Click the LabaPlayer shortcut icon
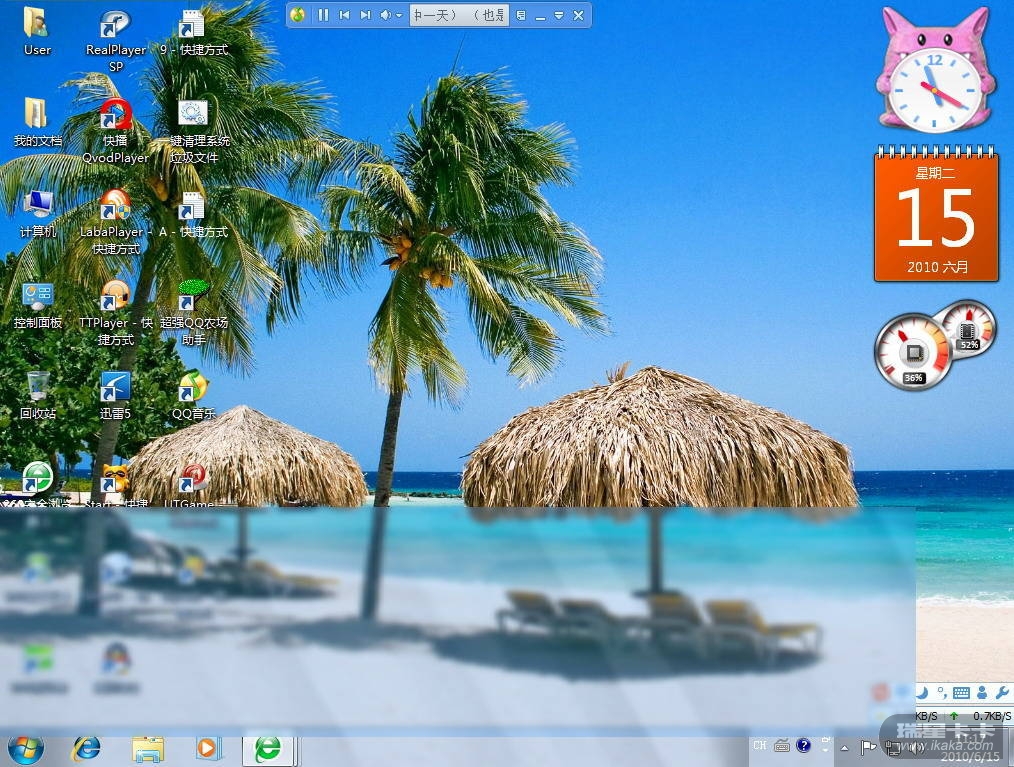The width and height of the screenshot is (1014, 767). (115, 207)
